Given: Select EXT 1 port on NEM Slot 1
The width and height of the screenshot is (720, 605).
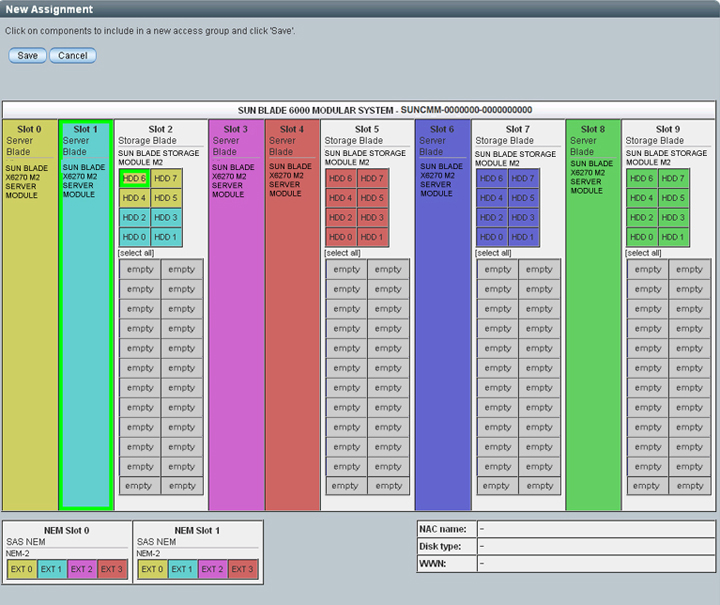Looking at the screenshot, I should coord(183,569).
